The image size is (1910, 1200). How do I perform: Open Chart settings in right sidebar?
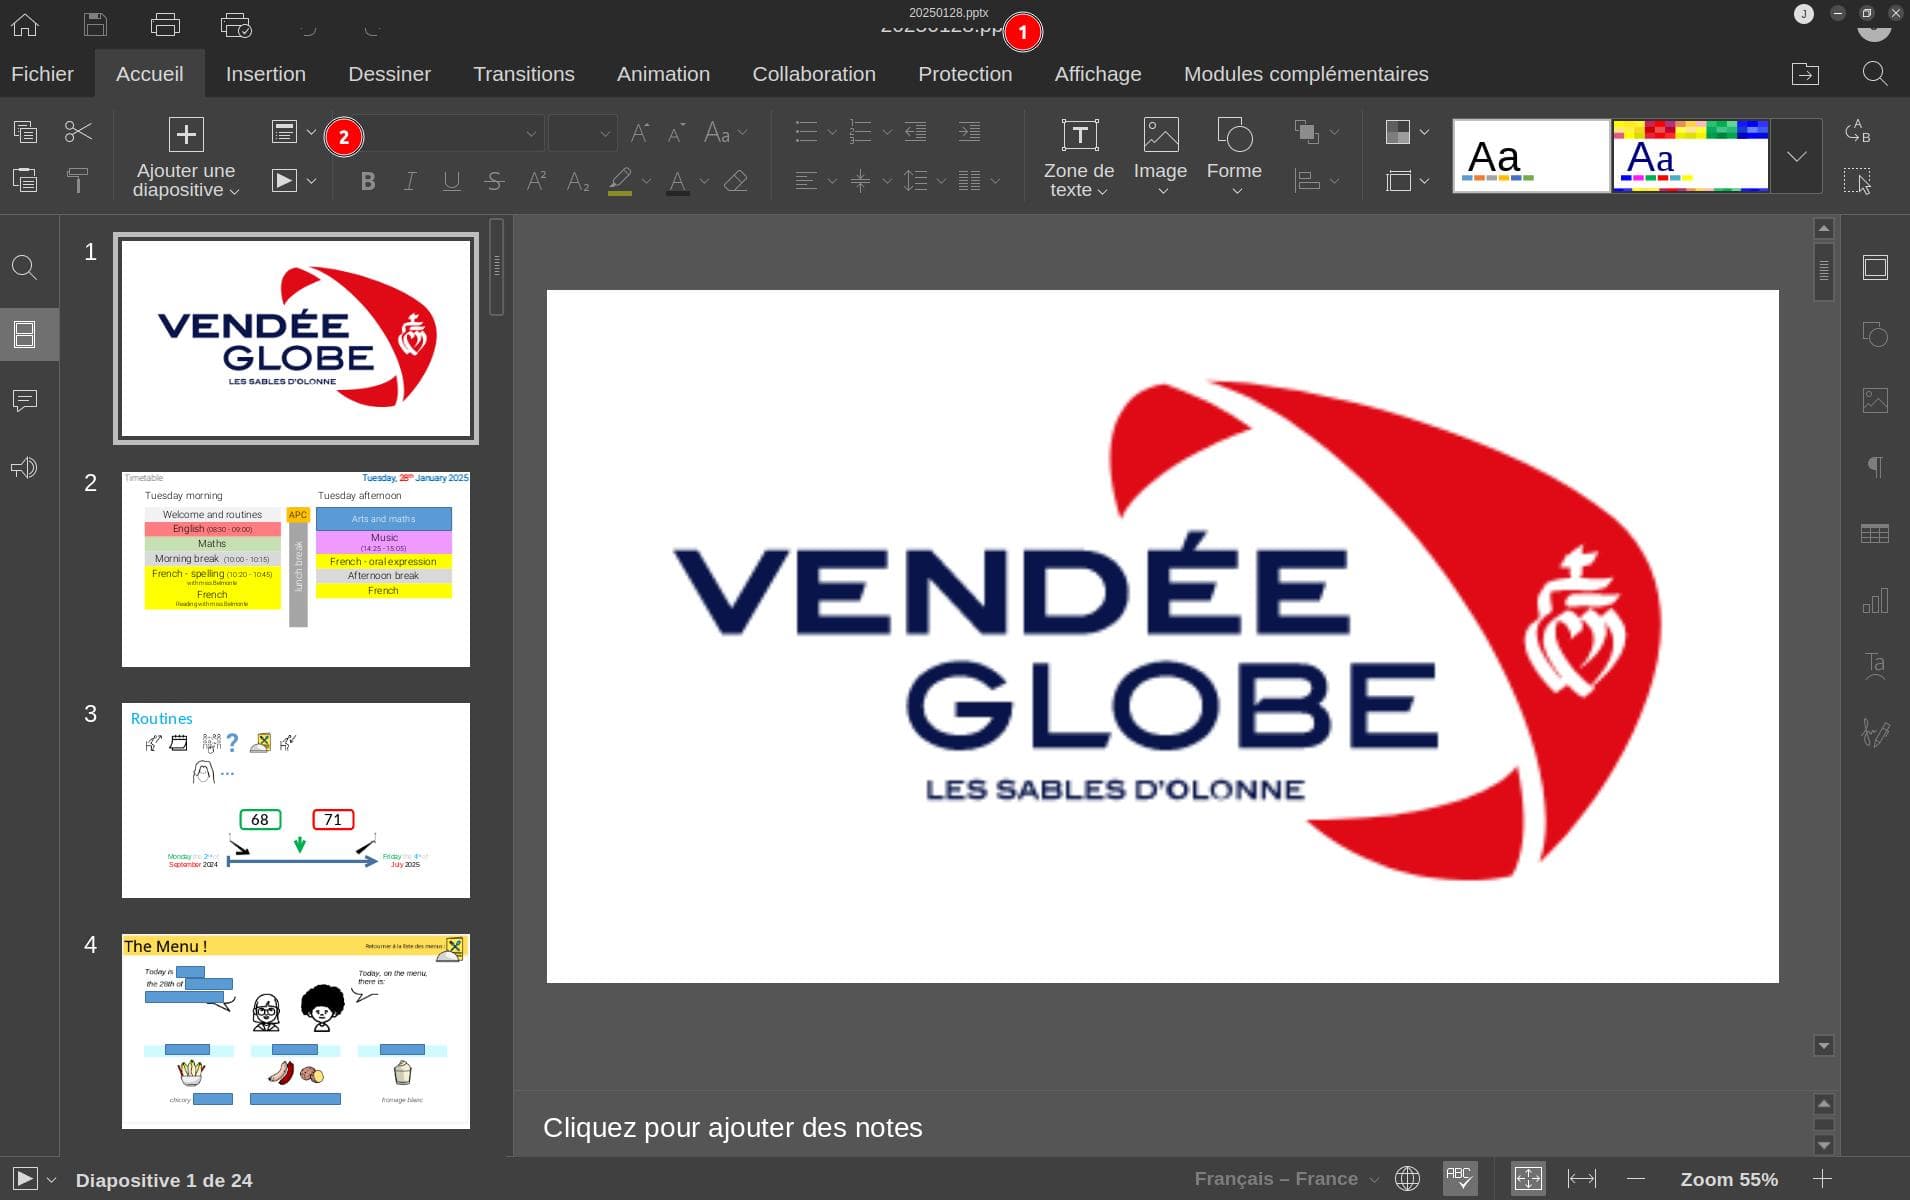click(1875, 600)
